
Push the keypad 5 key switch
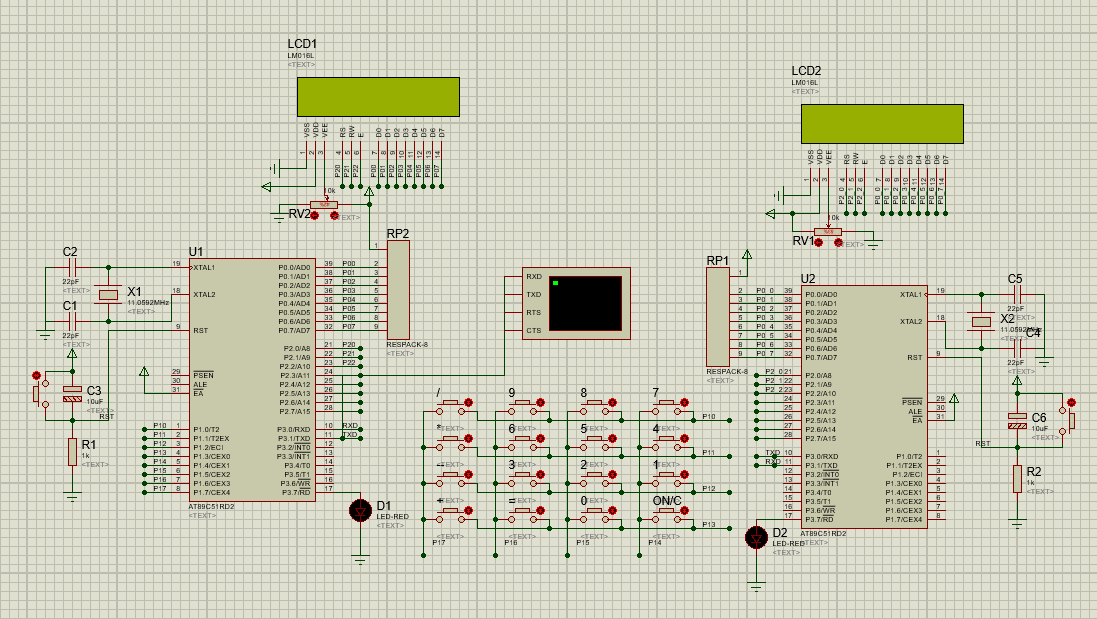pyautogui.click(x=595, y=442)
